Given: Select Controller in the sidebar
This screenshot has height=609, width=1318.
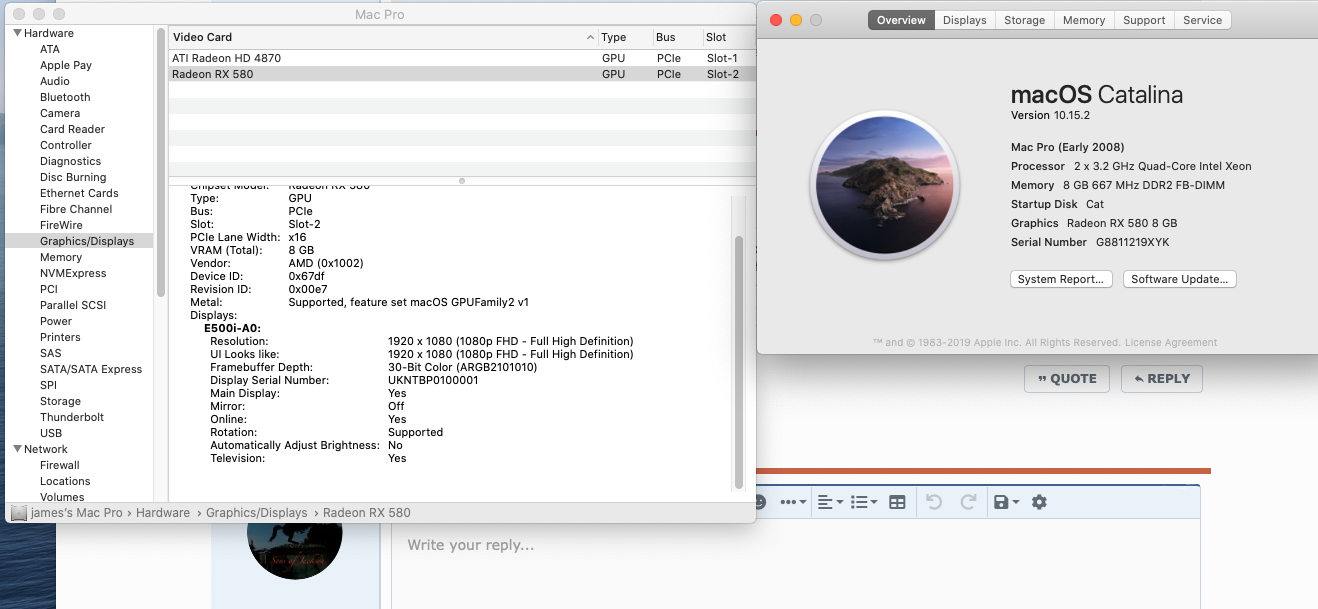Looking at the screenshot, I should pos(66,145).
